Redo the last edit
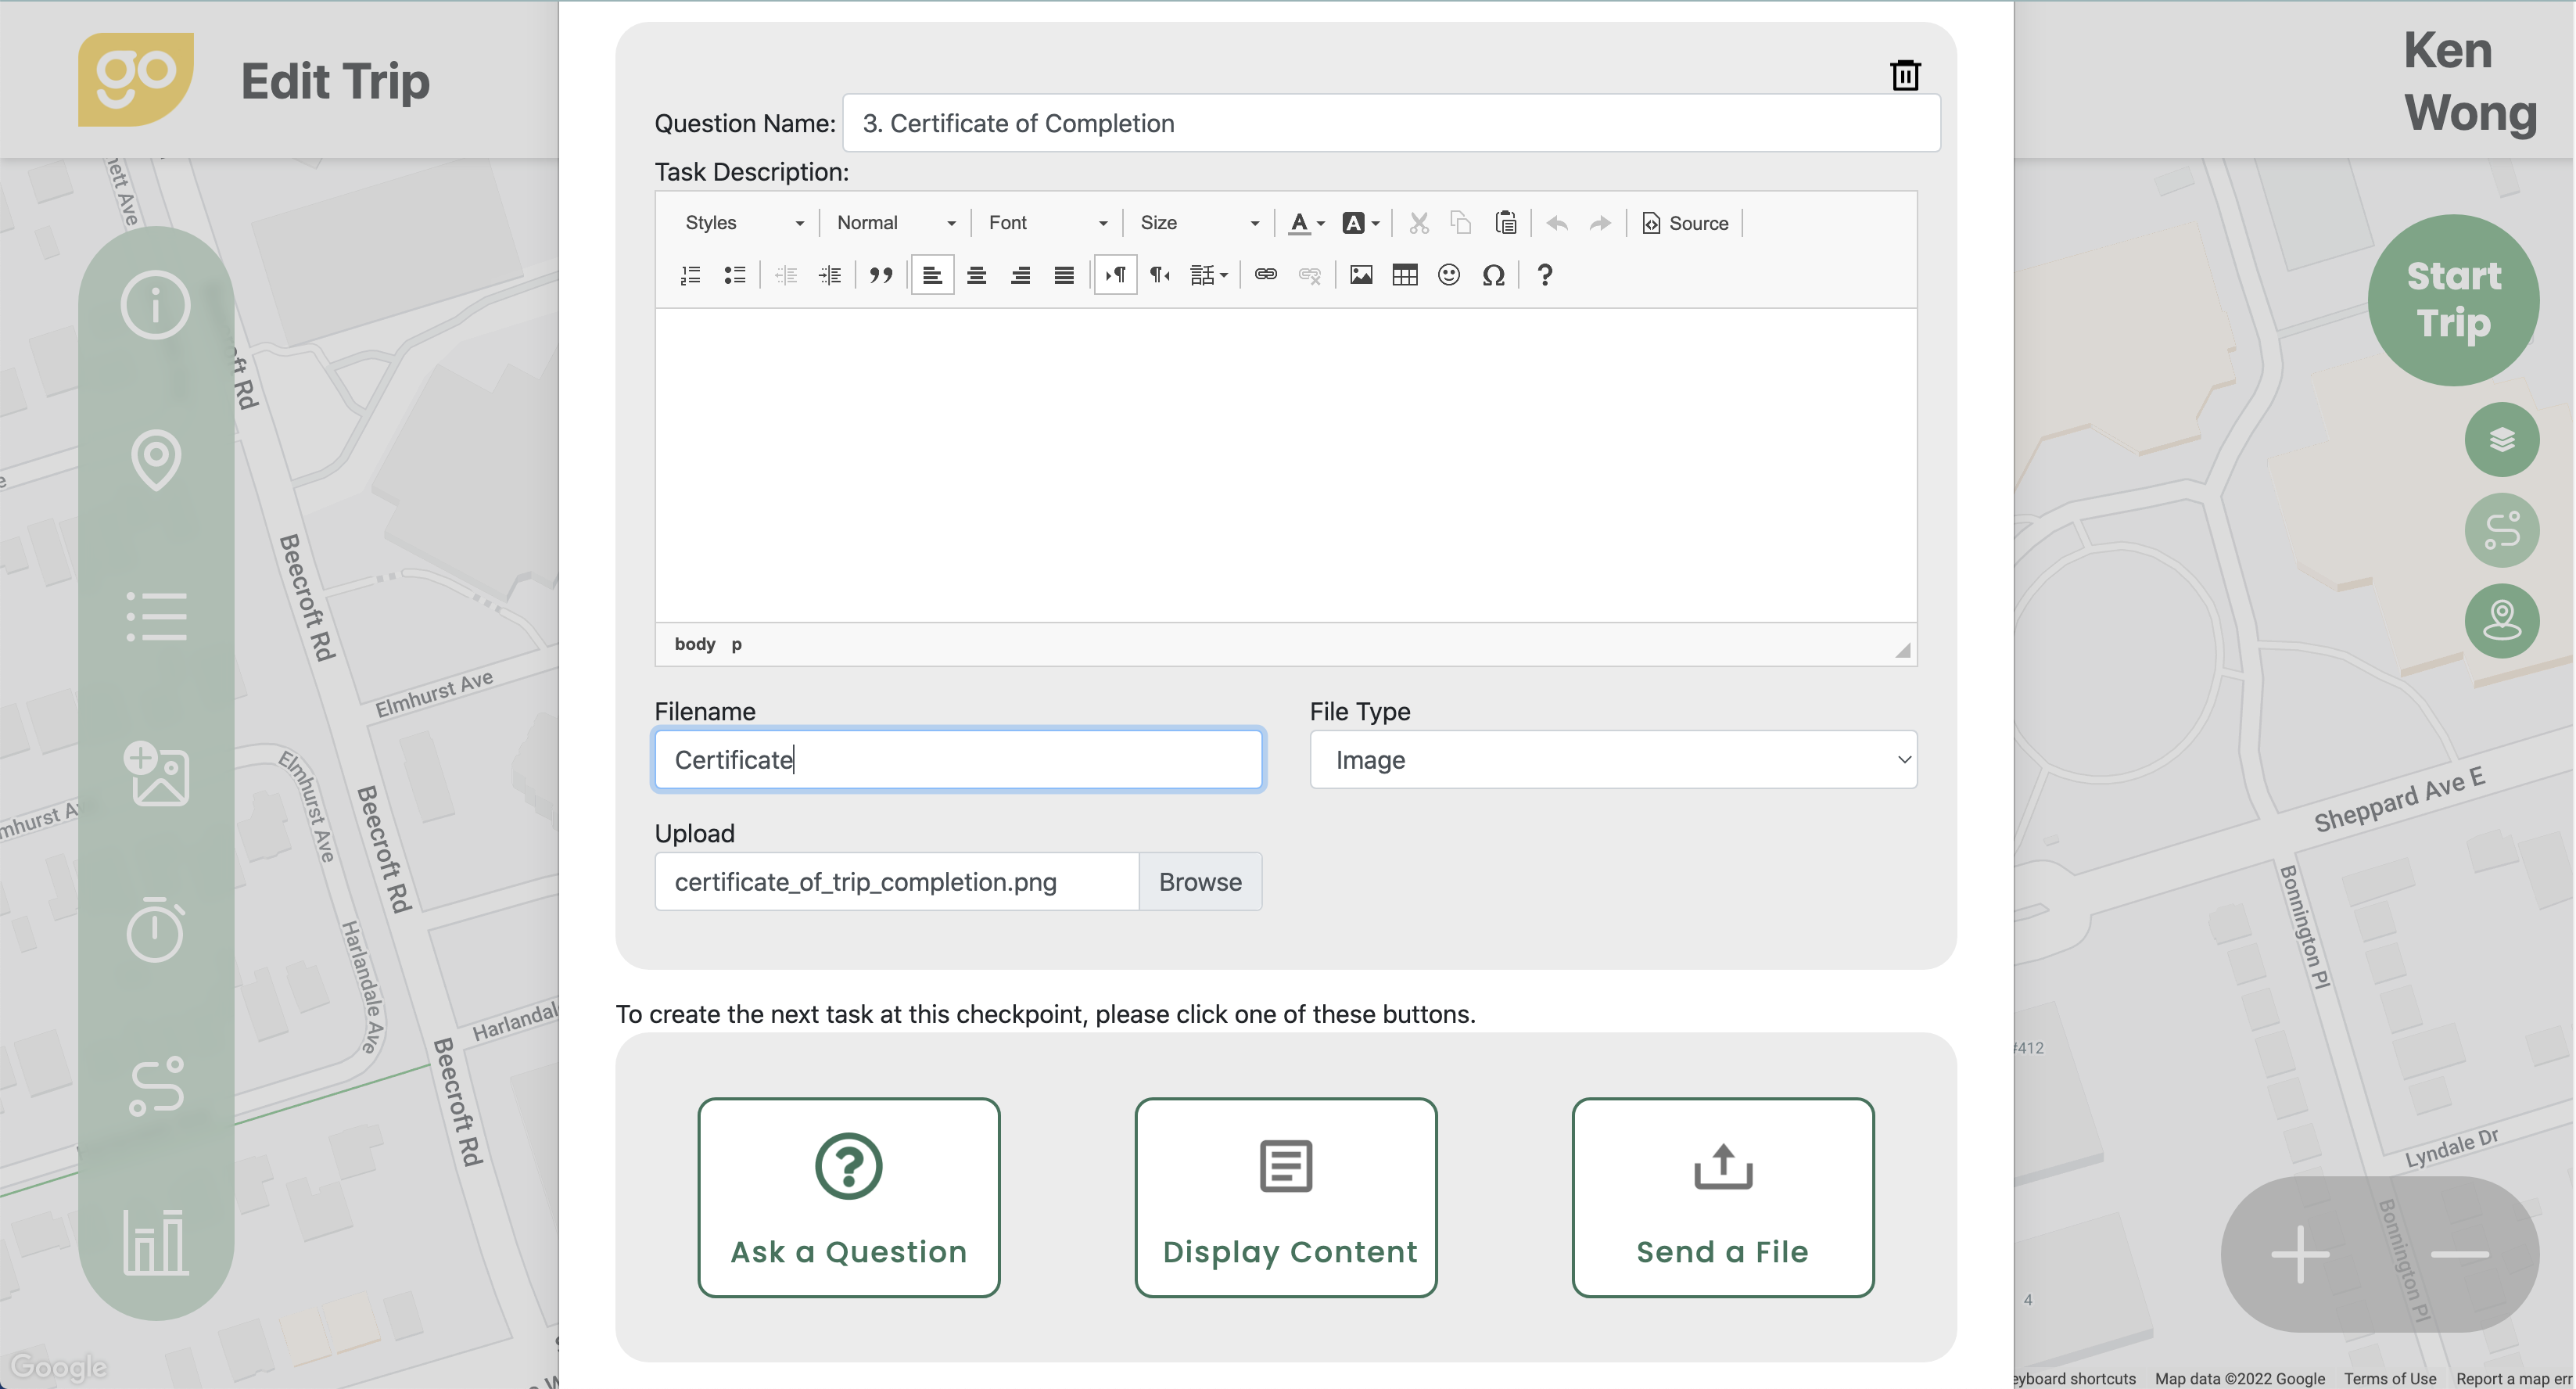2576x1389 pixels. pyautogui.click(x=1600, y=223)
